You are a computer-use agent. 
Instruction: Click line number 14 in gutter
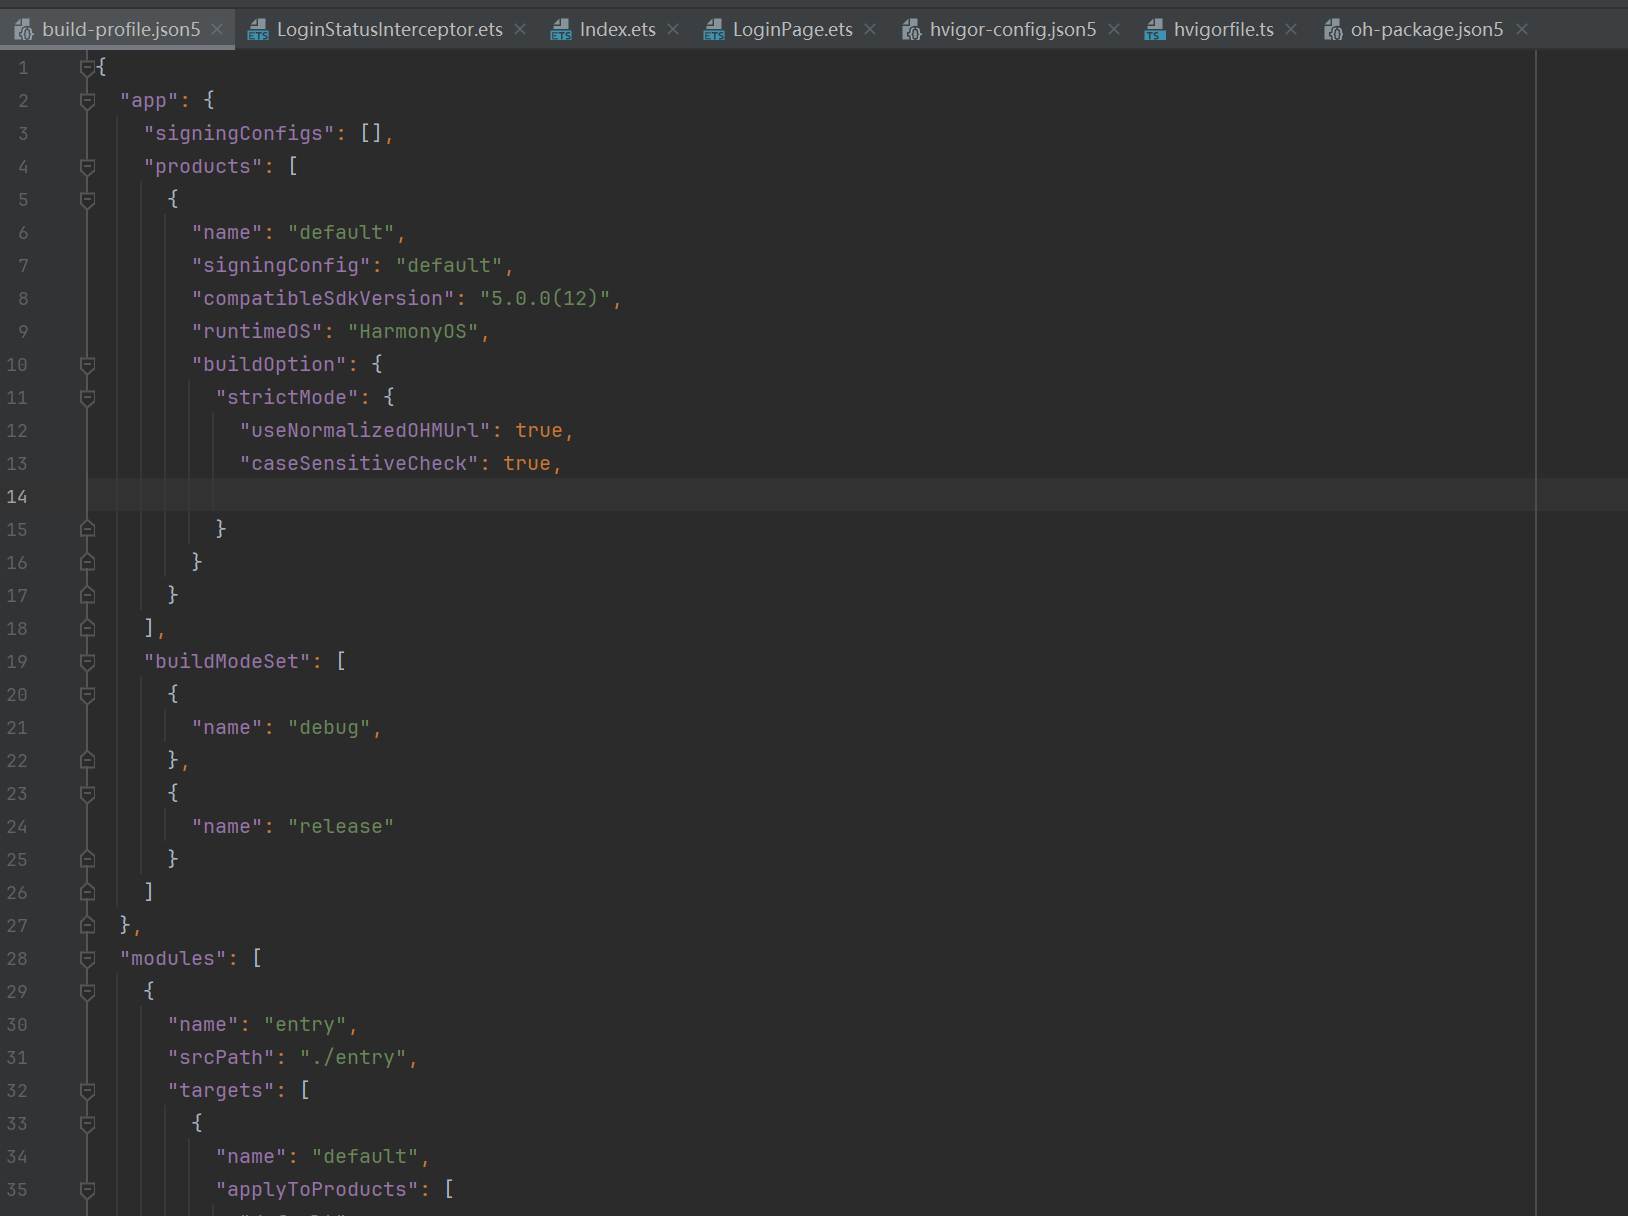[x=17, y=497]
